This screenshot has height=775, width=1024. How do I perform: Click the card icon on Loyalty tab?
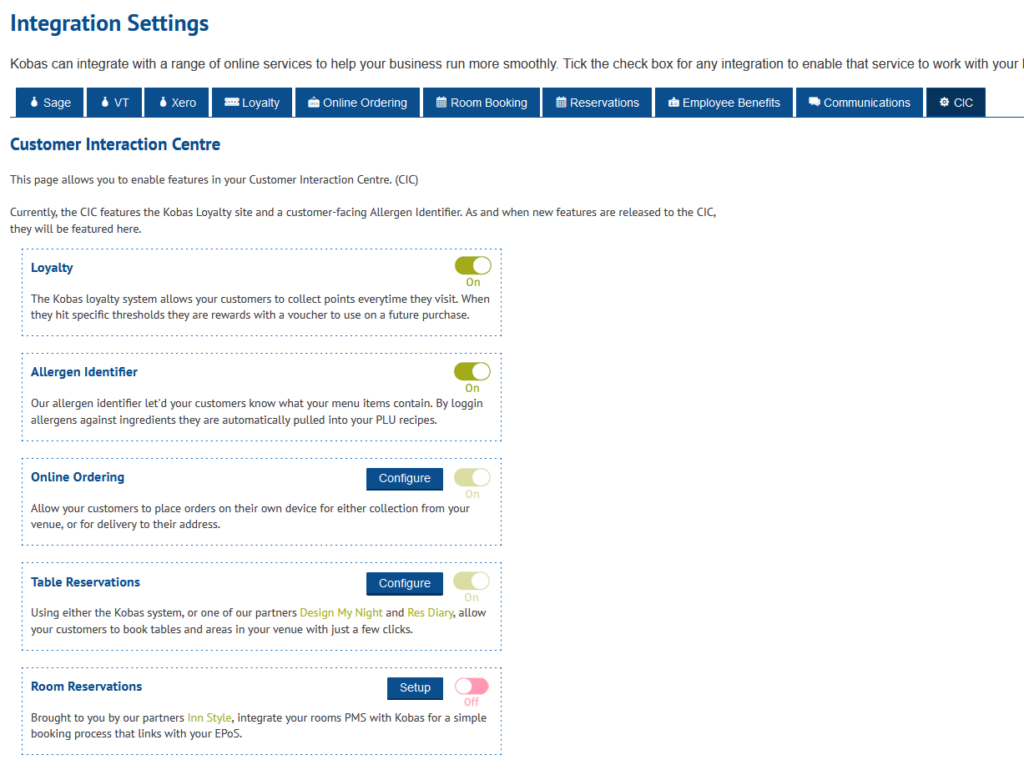(231, 103)
